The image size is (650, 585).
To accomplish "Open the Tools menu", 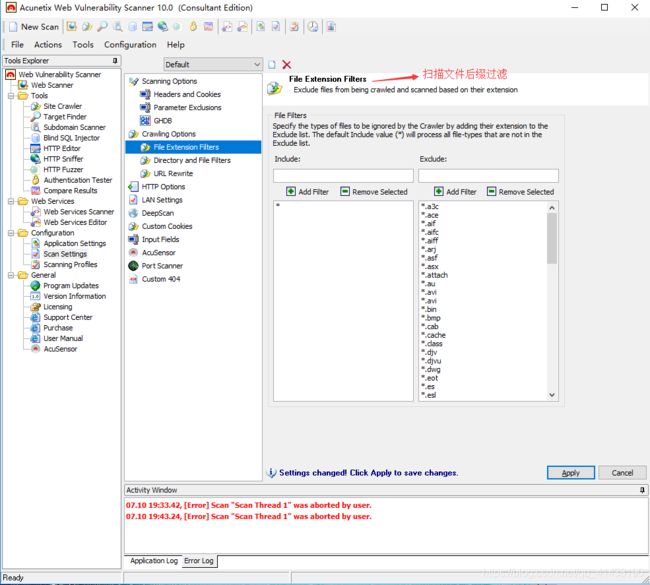I will pos(83,45).
